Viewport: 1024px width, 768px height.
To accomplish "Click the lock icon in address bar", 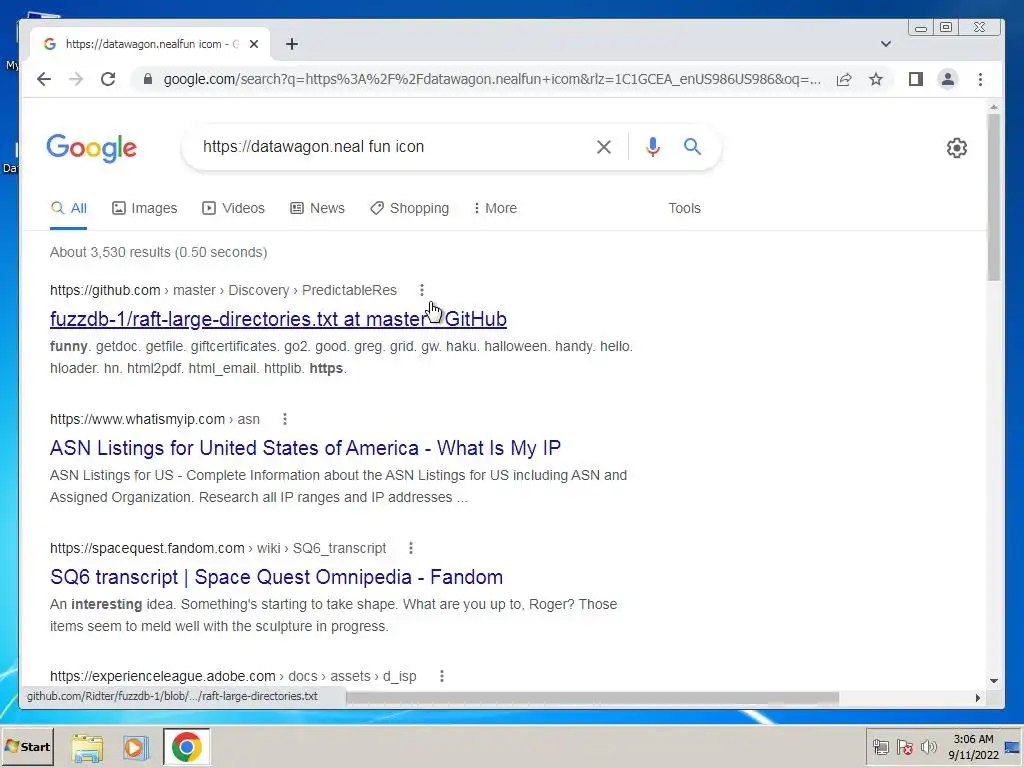I will pyautogui.click(x=148, y=79).
